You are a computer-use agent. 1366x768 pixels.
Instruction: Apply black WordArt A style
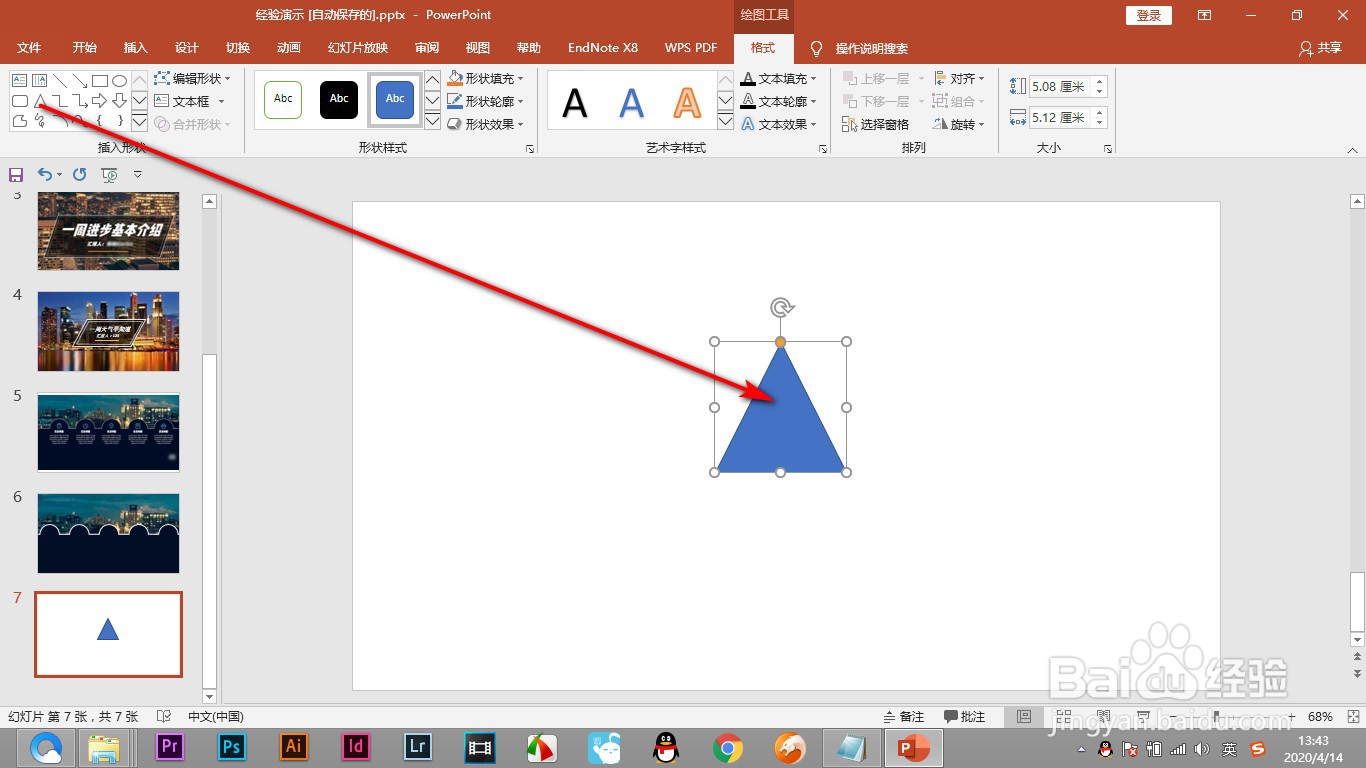(575, 102)
